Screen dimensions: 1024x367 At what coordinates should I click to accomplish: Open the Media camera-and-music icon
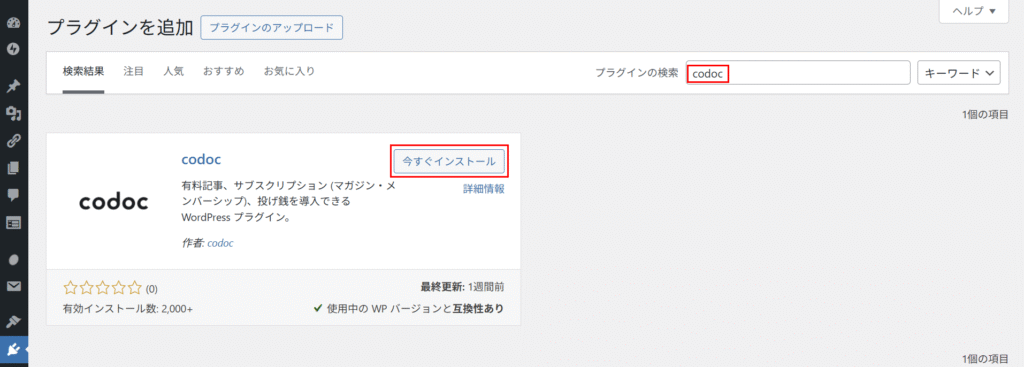[x=14, y=114]
